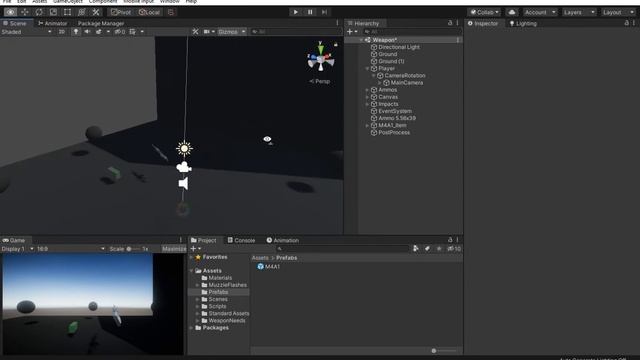Image resolution: width=640 pixels, height=360 pixels.
Task: Toggle hidden packages count in Project
Action: 454,249
